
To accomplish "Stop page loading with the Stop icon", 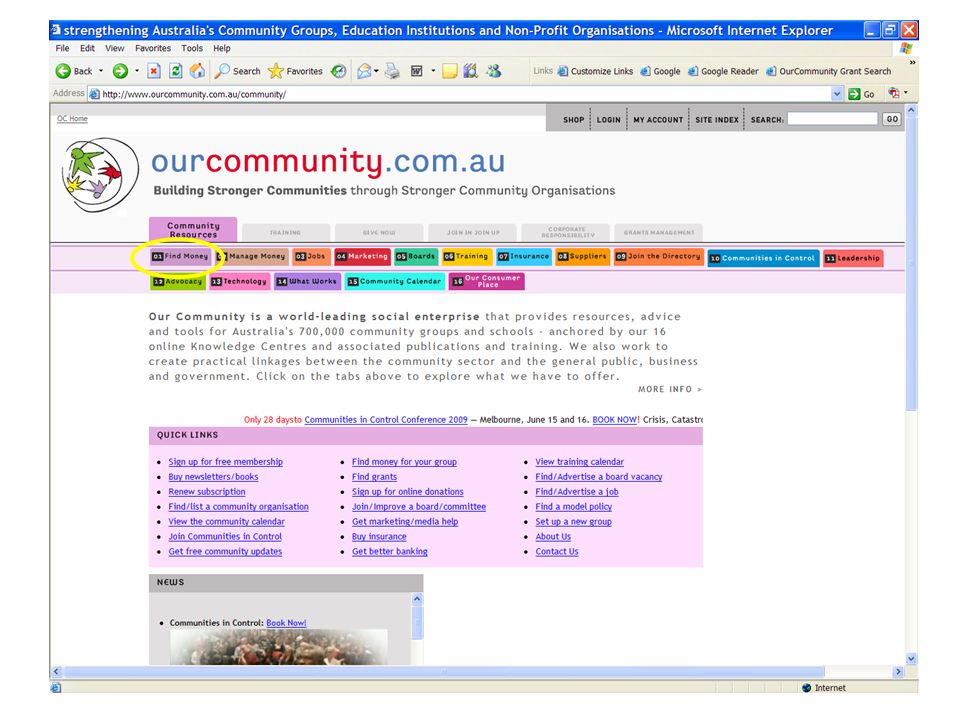I will pos(154,71).
